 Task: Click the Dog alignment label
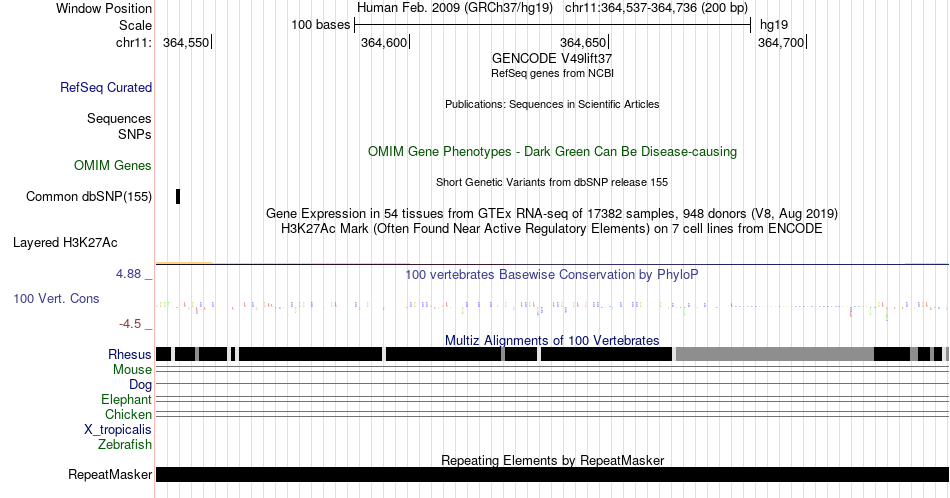click(x=140, y=385)
